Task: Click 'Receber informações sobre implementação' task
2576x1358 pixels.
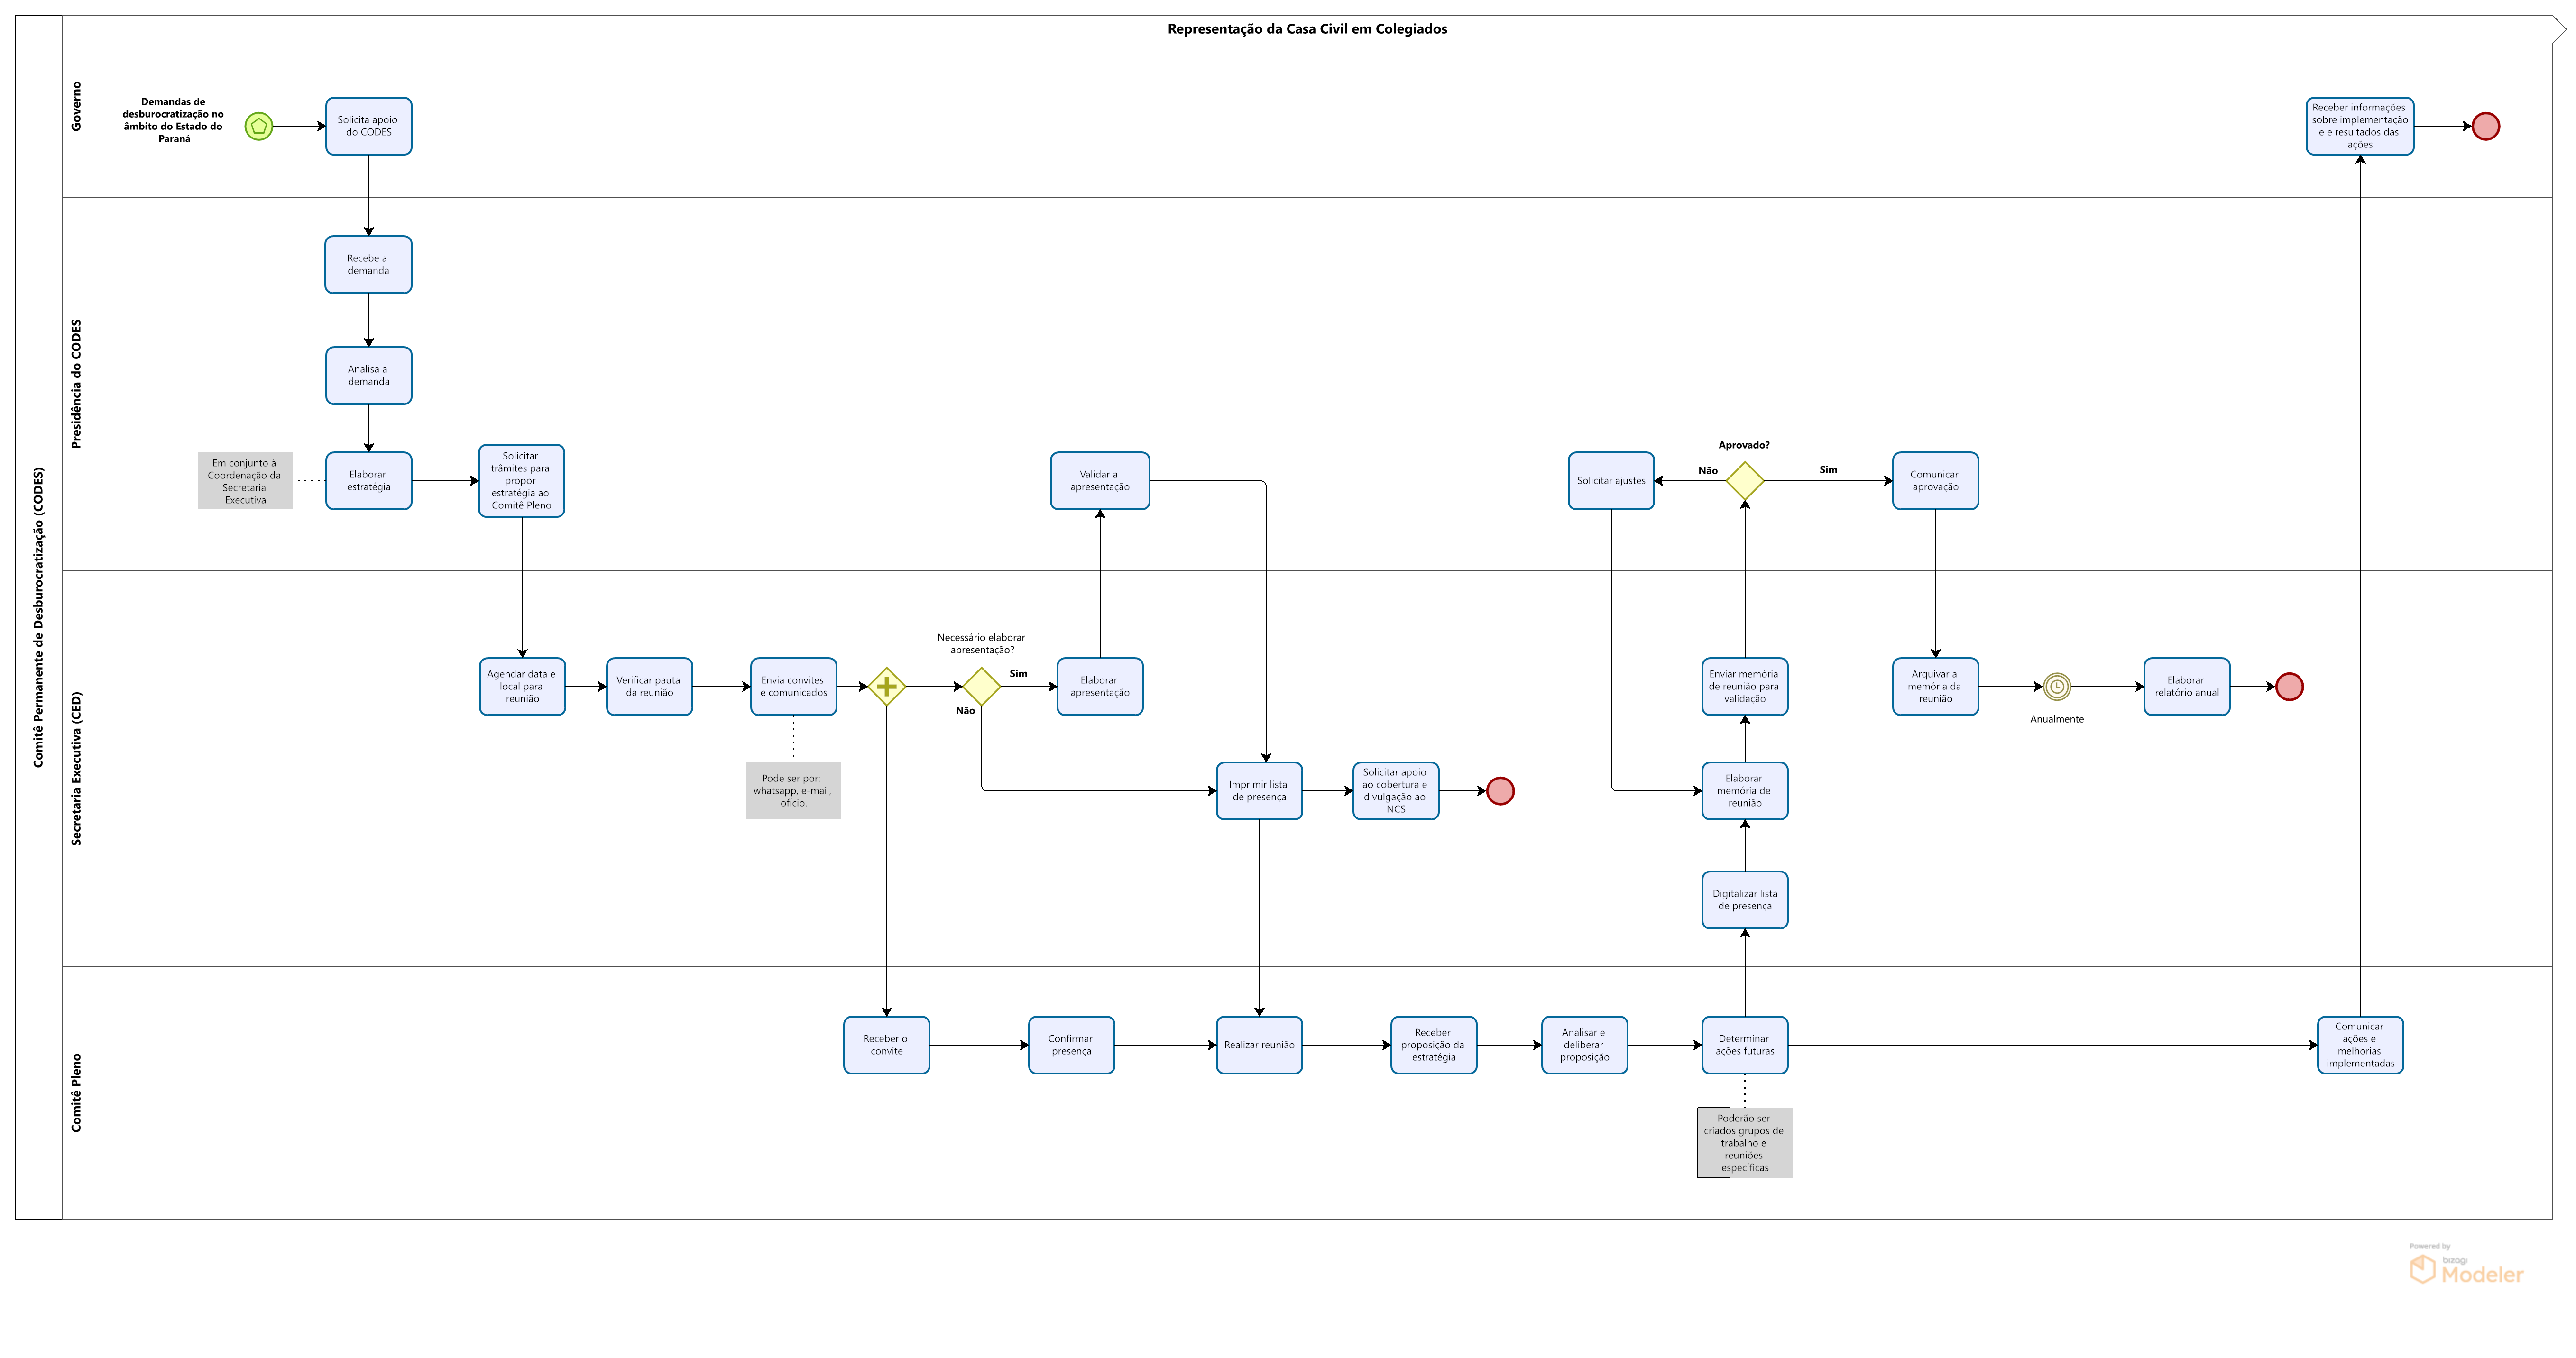Action: tap(2360, 126)
